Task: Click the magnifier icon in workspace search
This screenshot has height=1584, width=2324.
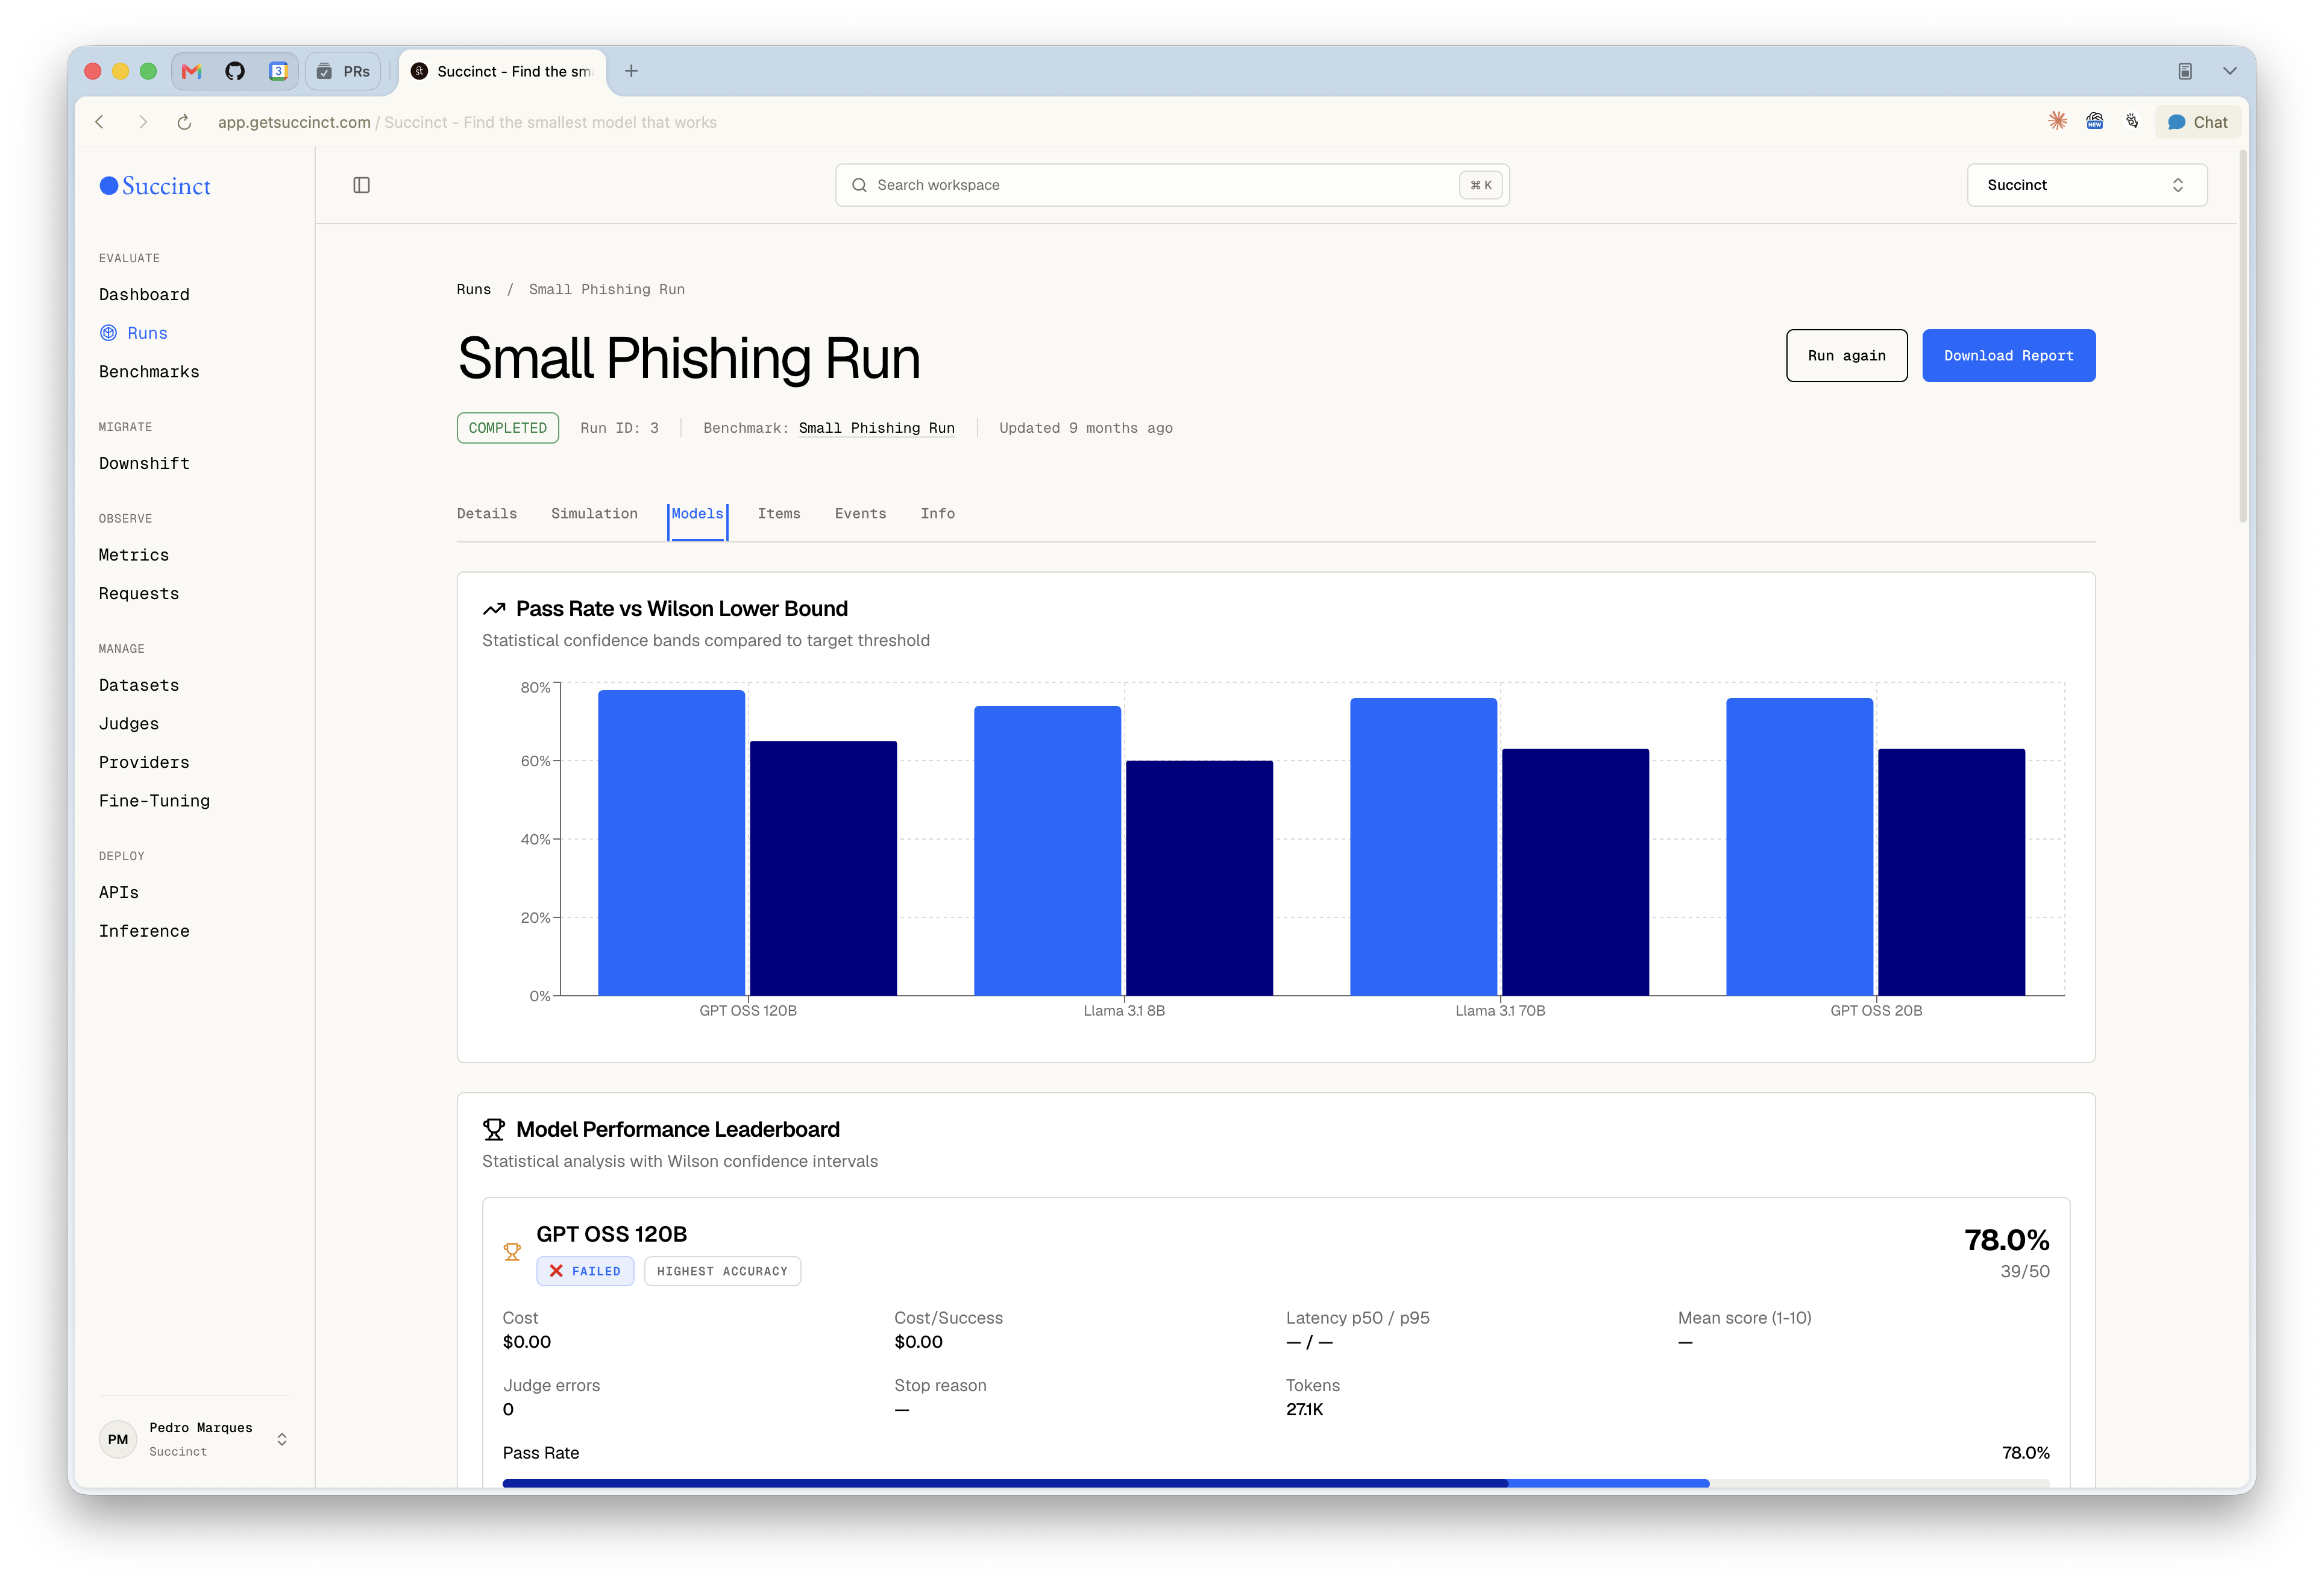Action: 859,185
